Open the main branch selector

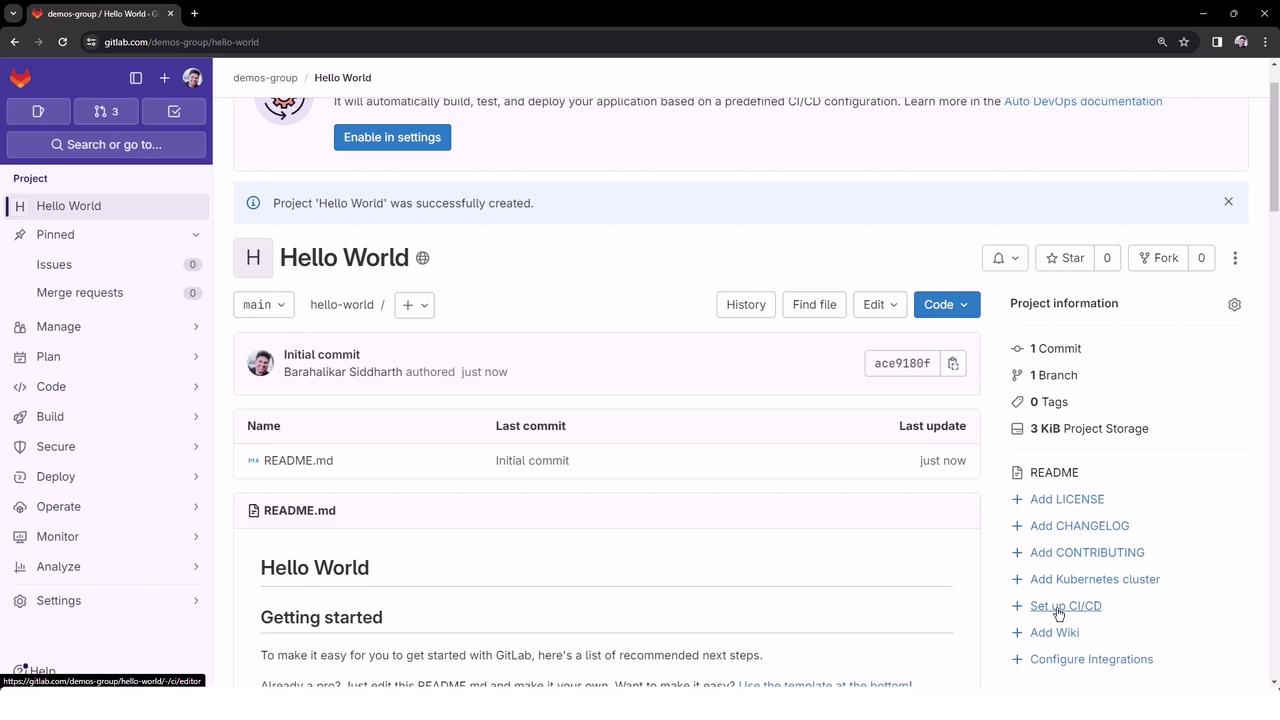[263, 305]
